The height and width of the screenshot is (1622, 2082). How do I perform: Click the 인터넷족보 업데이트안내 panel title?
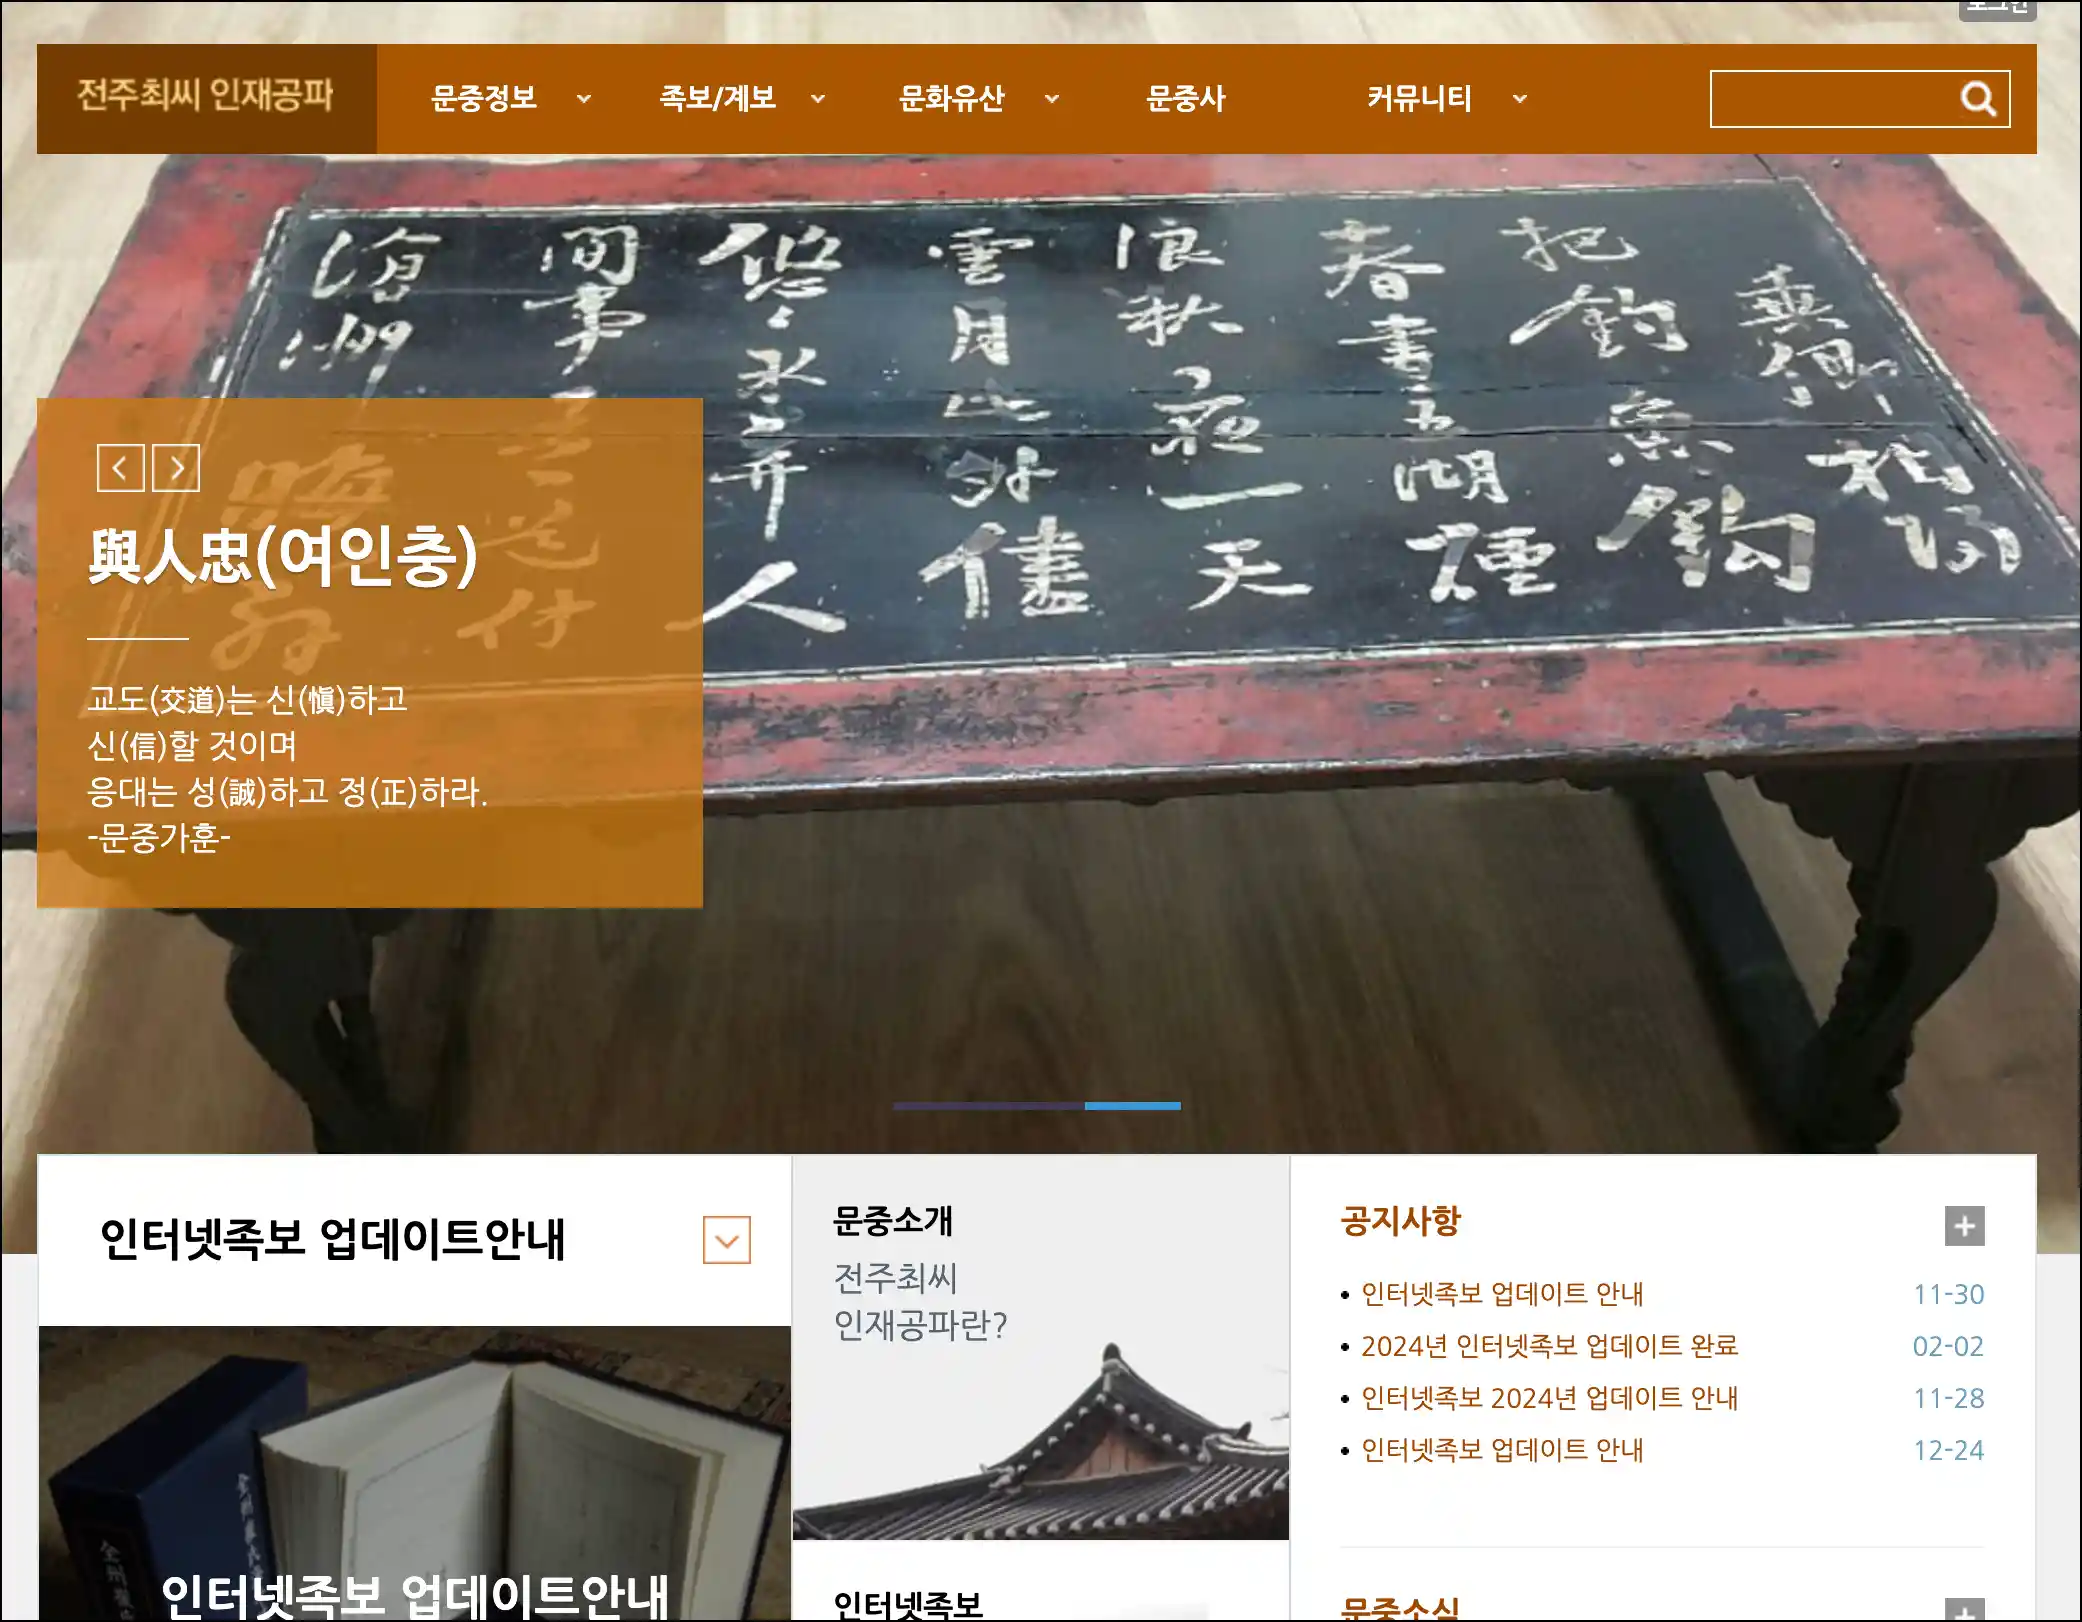pyautogui.click(x=333, y=1240)
